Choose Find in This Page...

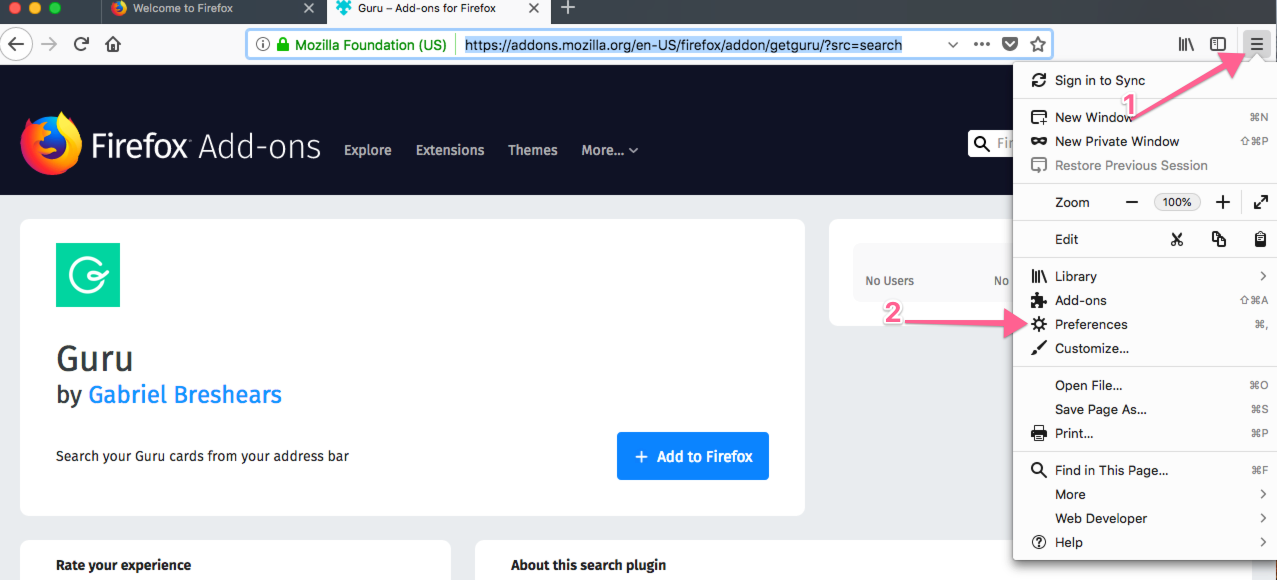(x=1146, y=470)
